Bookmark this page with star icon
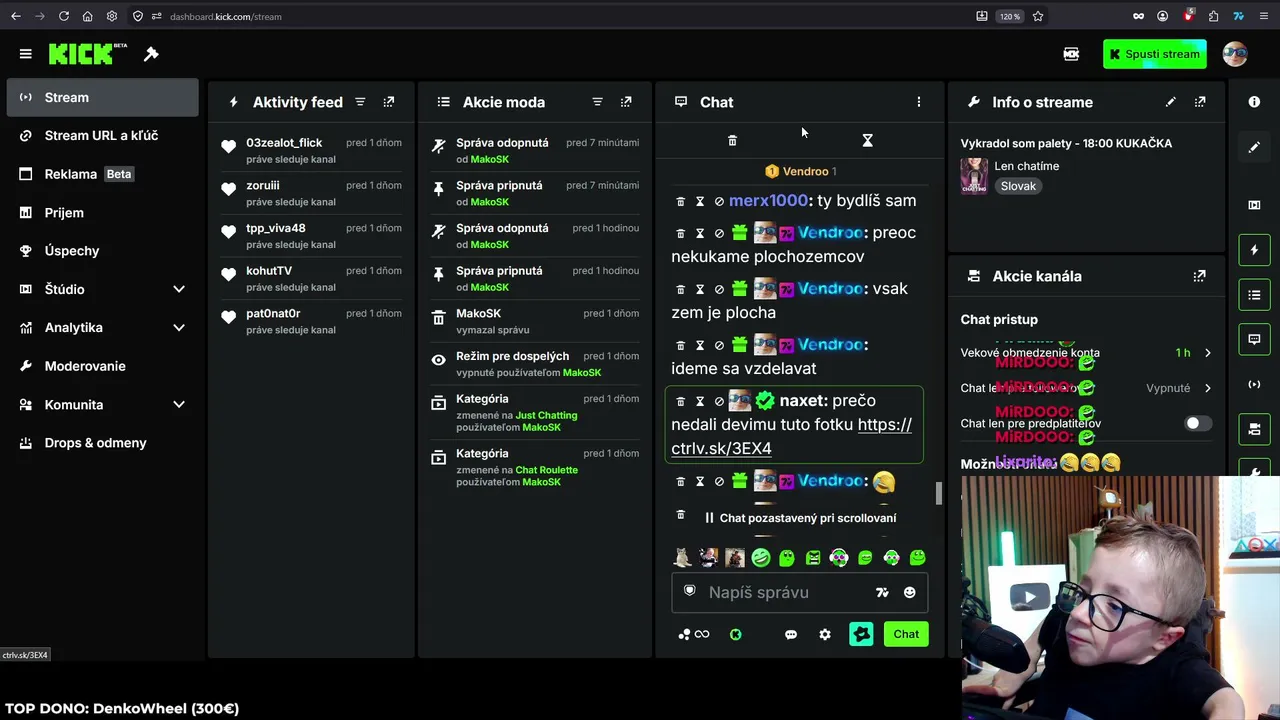 [x=1038, y=16]
